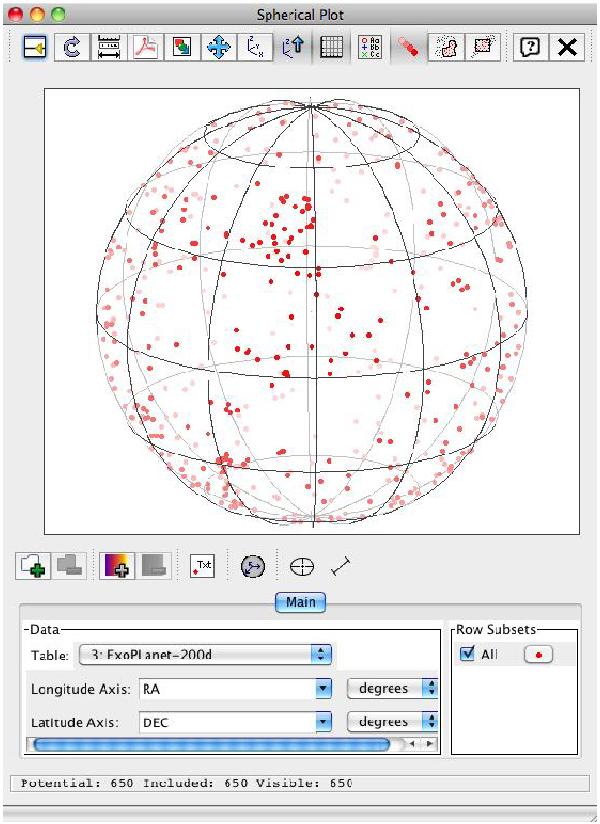Click the Add auxiliary colour axis icon
This screenshot has height=824, width=600.
coord(116,566)
